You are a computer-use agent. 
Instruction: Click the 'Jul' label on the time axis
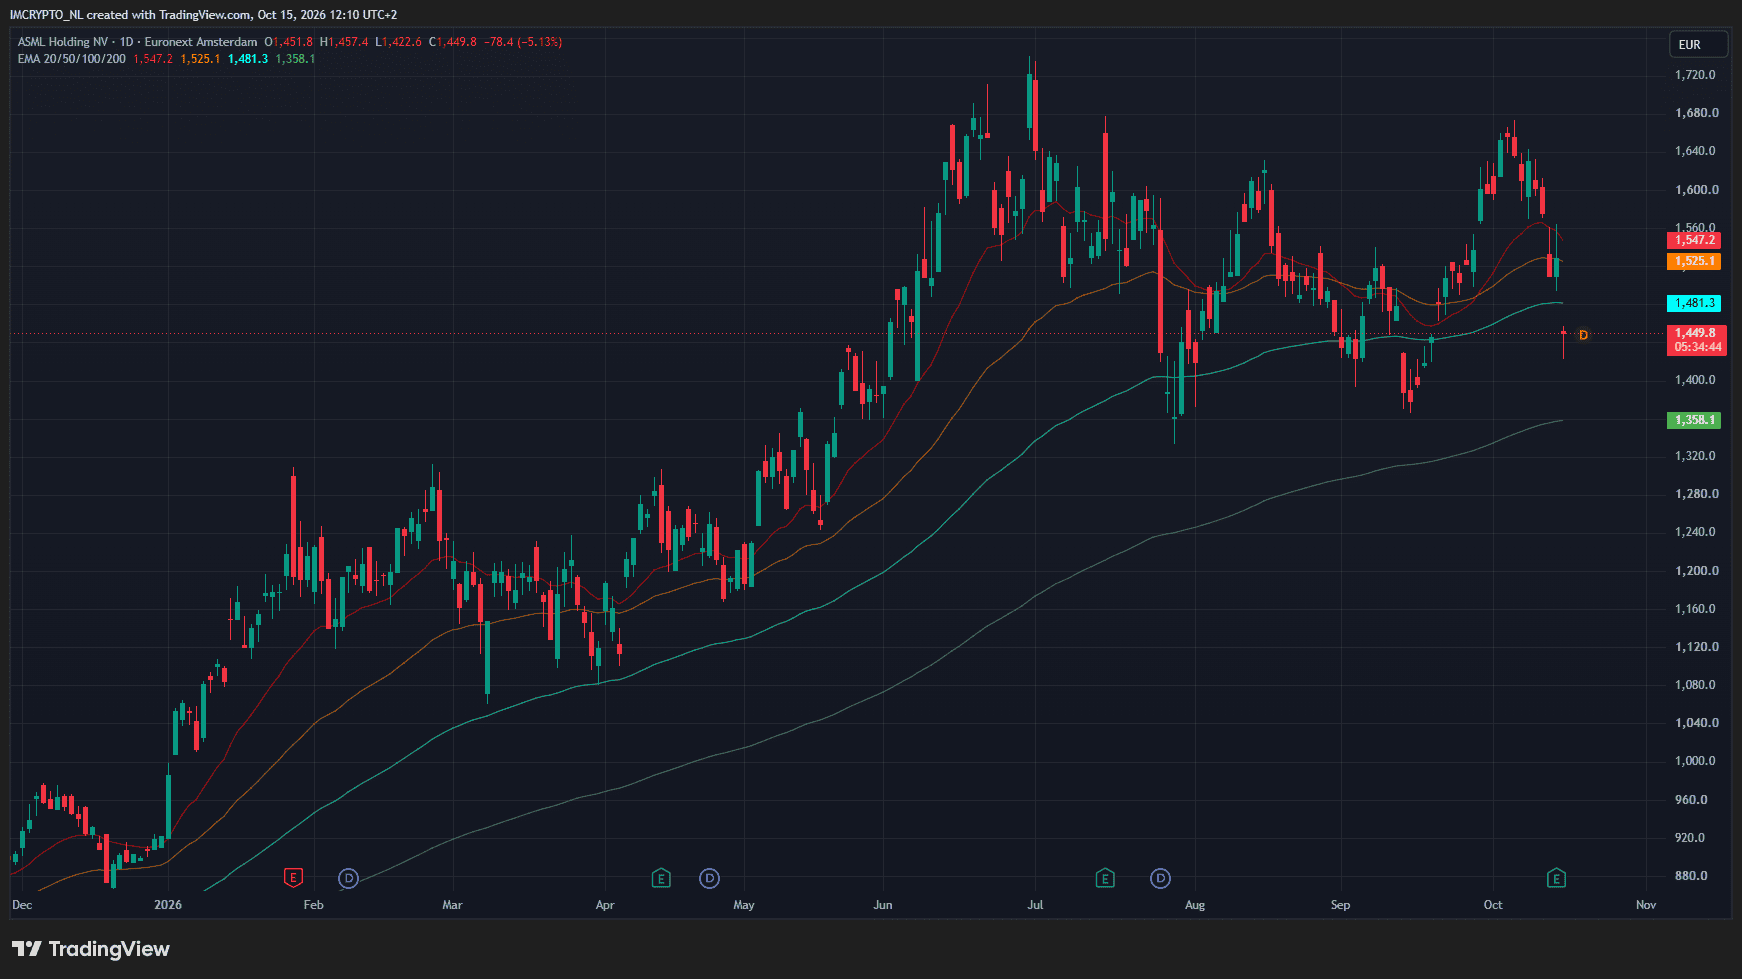[x=1035, y=905]
